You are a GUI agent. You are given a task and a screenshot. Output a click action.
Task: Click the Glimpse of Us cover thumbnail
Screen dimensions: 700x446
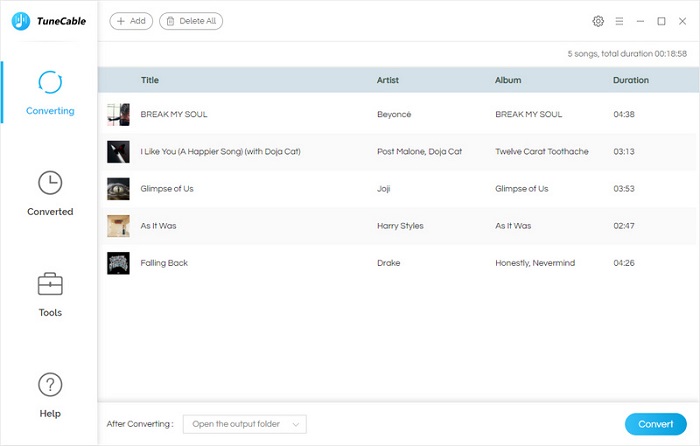pyautogui.click(x=118, y=188)
